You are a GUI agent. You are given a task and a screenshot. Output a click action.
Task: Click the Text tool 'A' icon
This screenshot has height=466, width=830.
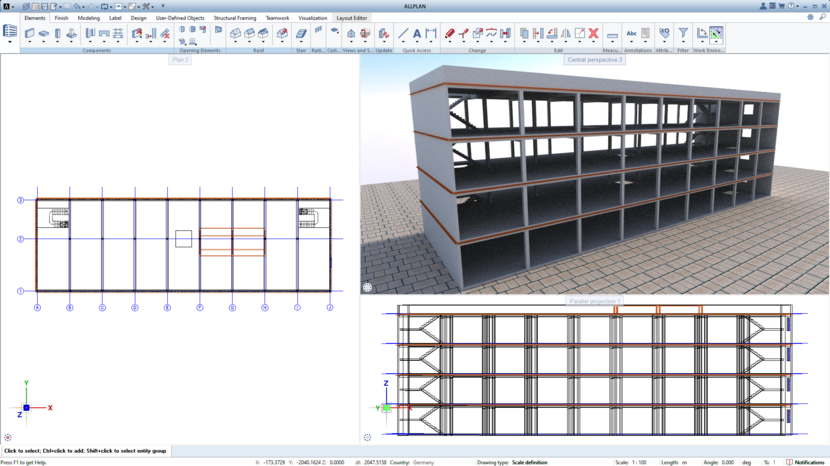click(417, 33)
